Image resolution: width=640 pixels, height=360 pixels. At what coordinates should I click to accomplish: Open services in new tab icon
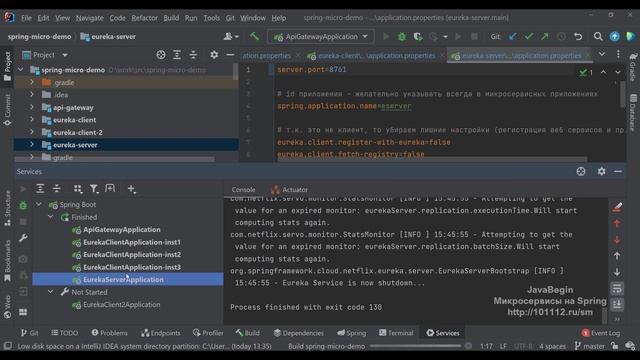tap(110, 189)
